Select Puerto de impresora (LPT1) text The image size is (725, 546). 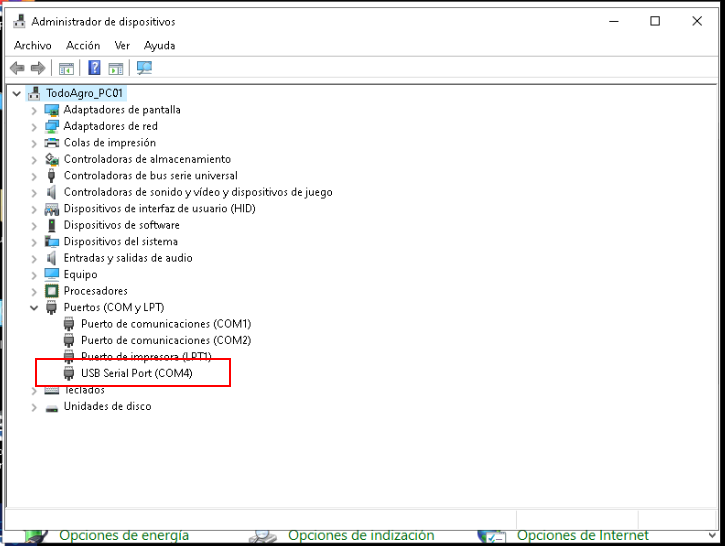[x=146, y=356]
